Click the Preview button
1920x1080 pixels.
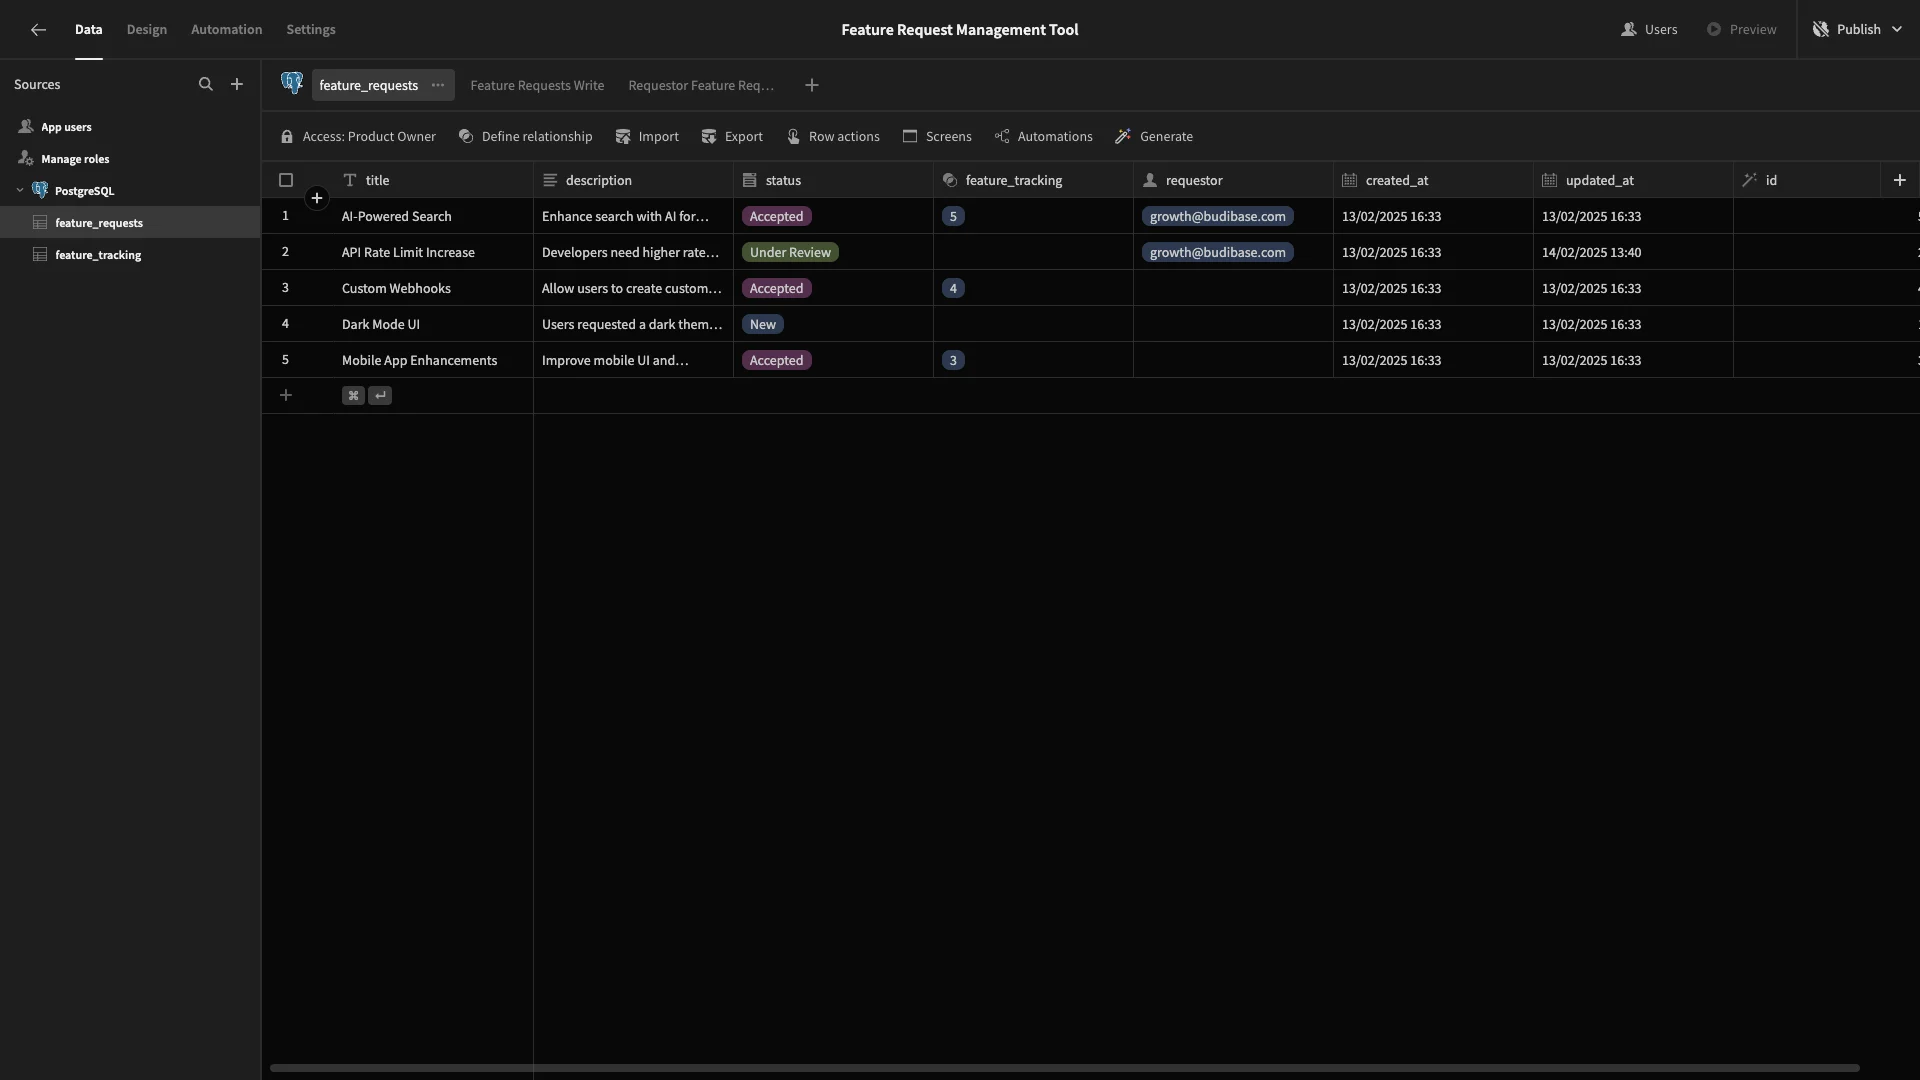tap(1741, 30)
